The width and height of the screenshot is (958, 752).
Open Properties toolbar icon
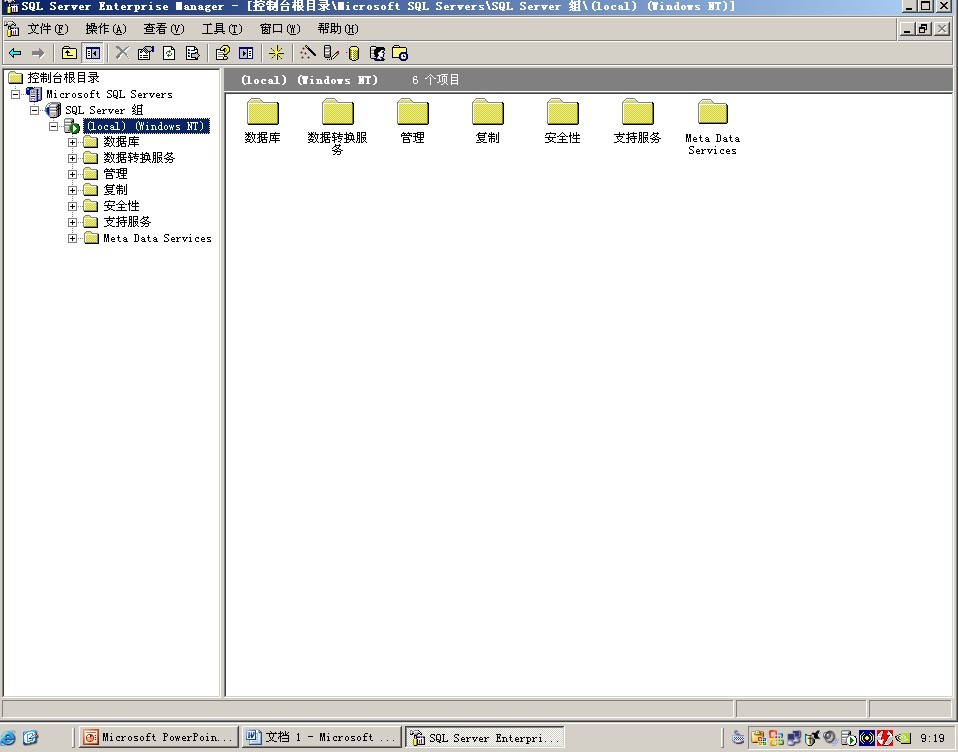coord(145,53)
